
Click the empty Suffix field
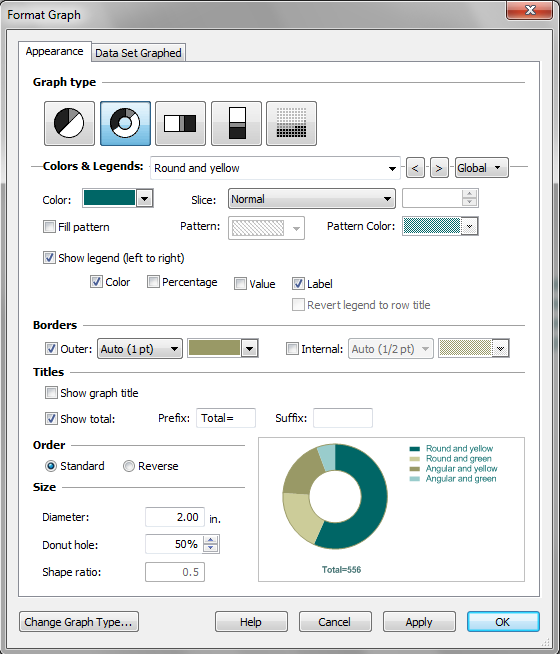(x=343, y=418)
